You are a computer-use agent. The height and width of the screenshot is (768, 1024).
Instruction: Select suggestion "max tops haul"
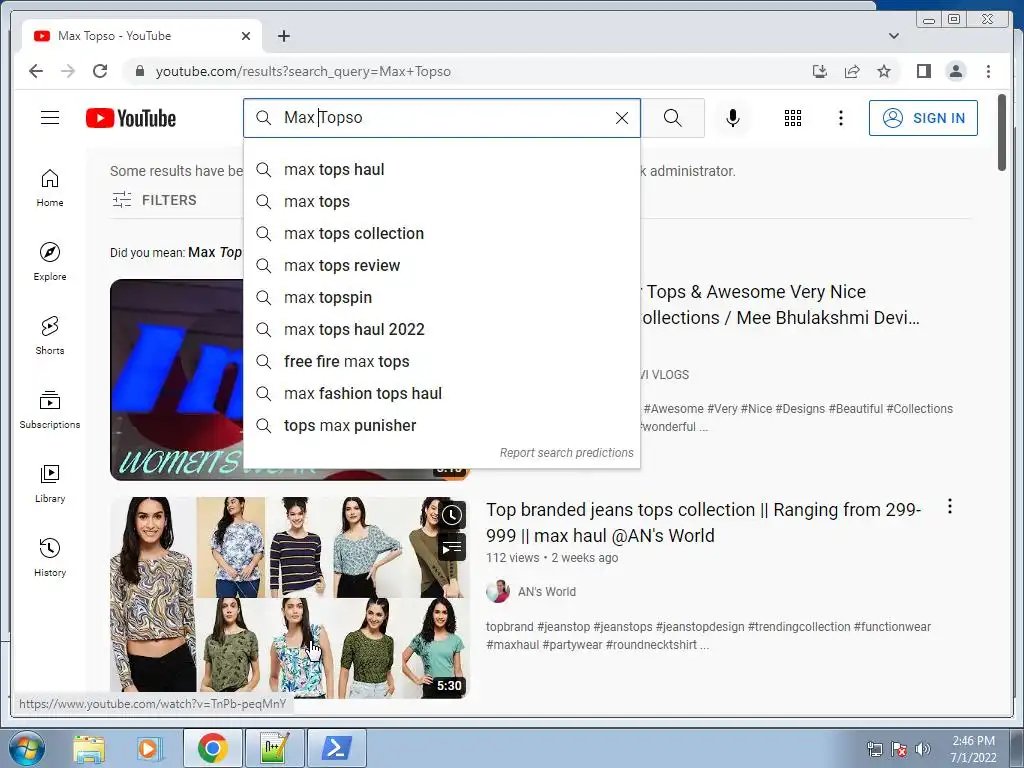click(441, 170)
